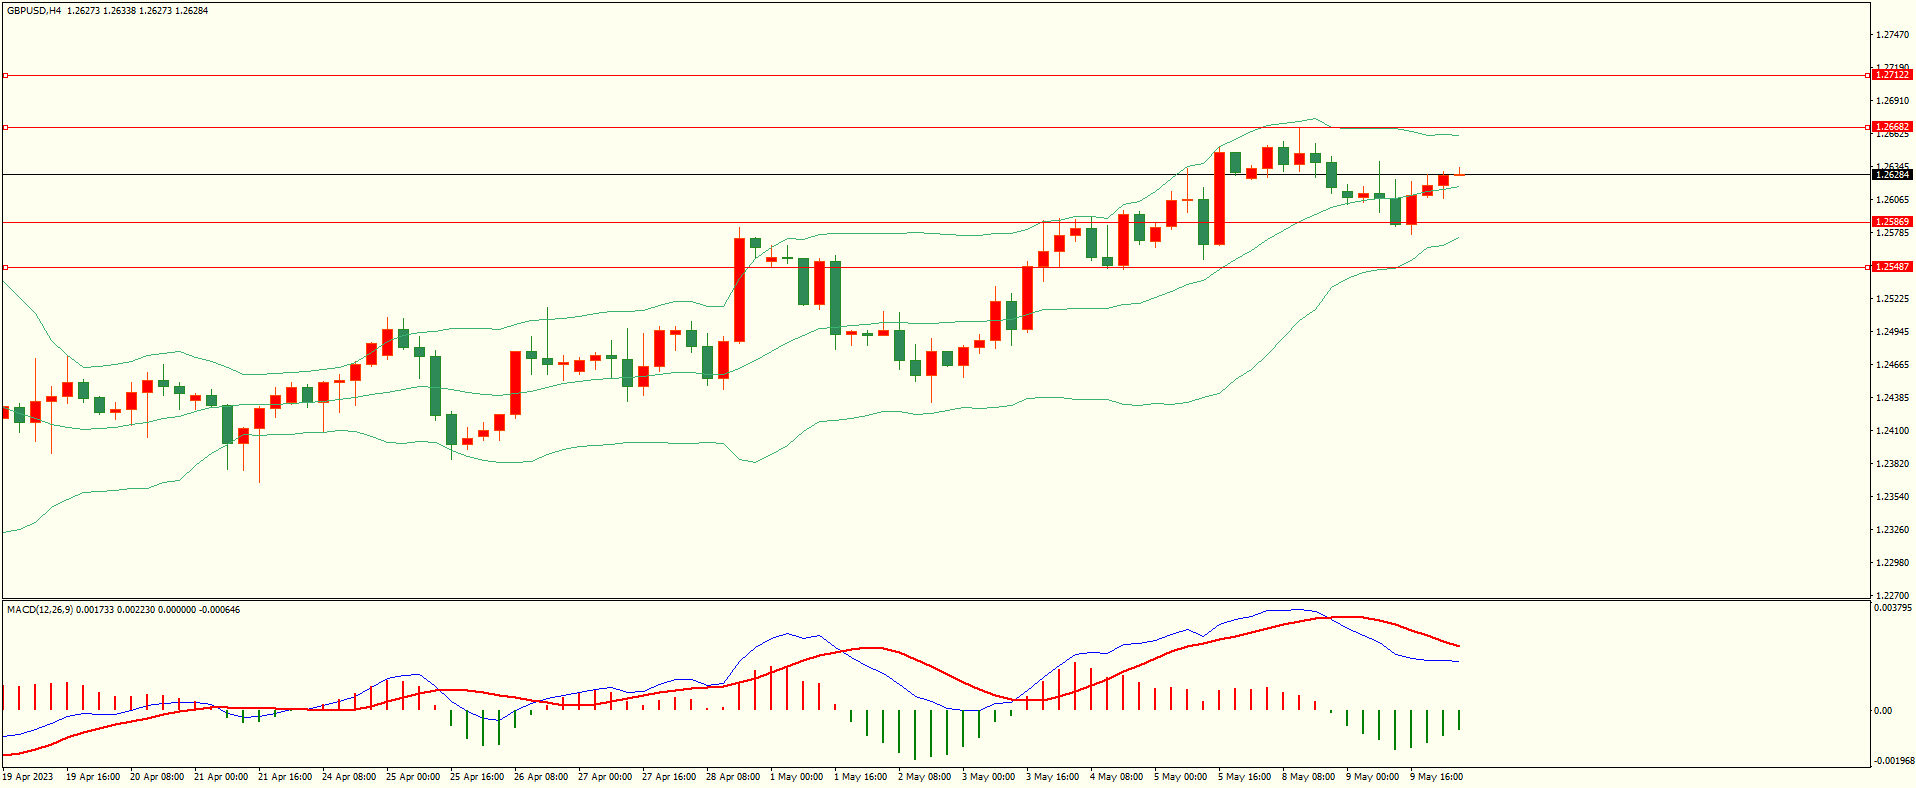Click the 25 Apr 00:00 time label

pos(413,777)
